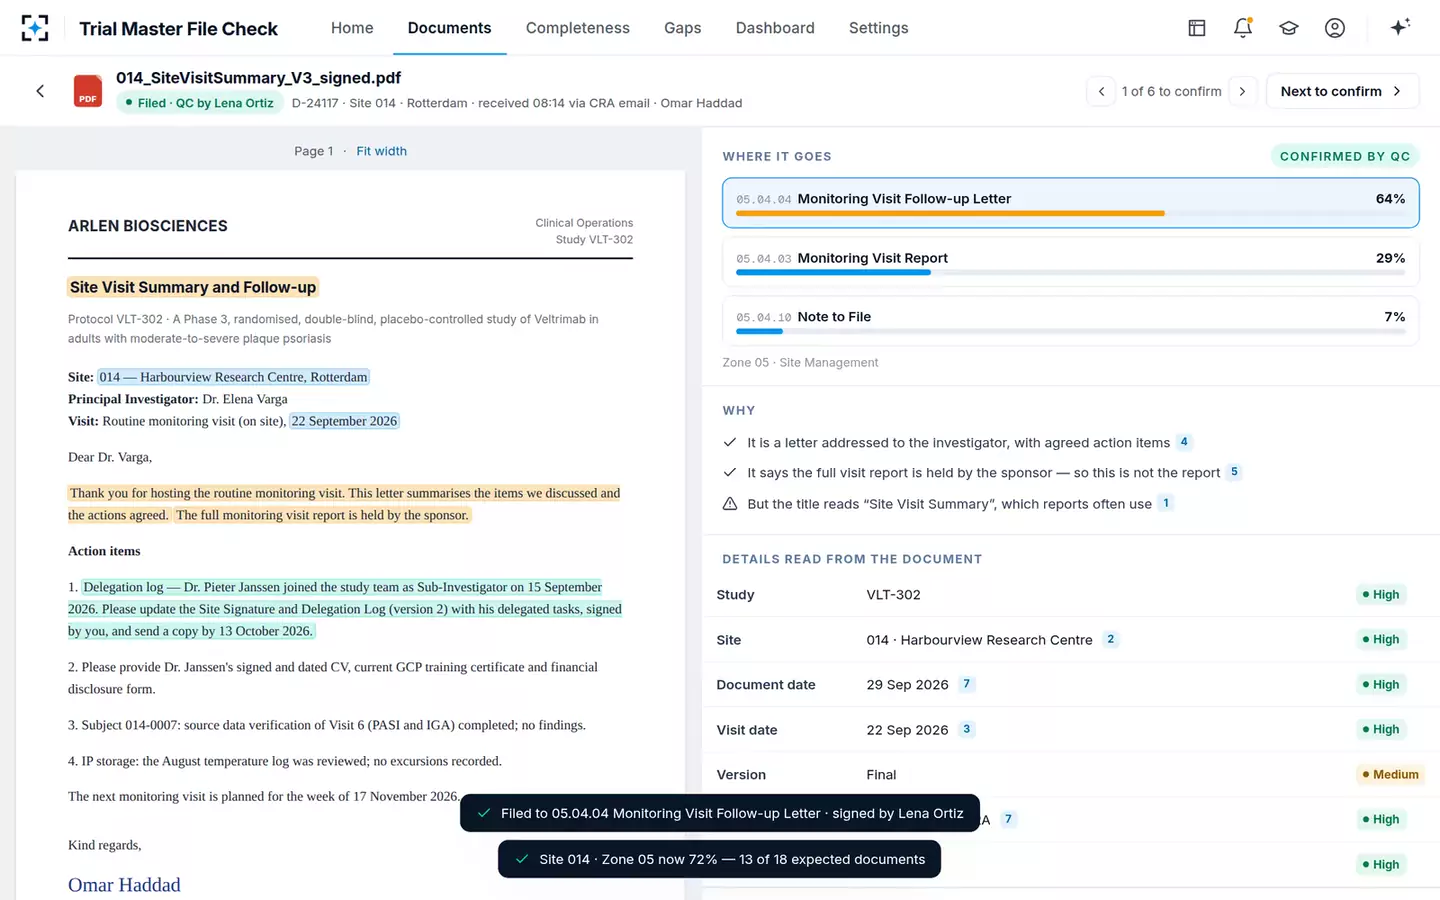This screenshot has height=900, width=1440.
Task: Click the notification bell icon
Action: pyautogui.click(x=1243, y=28)
